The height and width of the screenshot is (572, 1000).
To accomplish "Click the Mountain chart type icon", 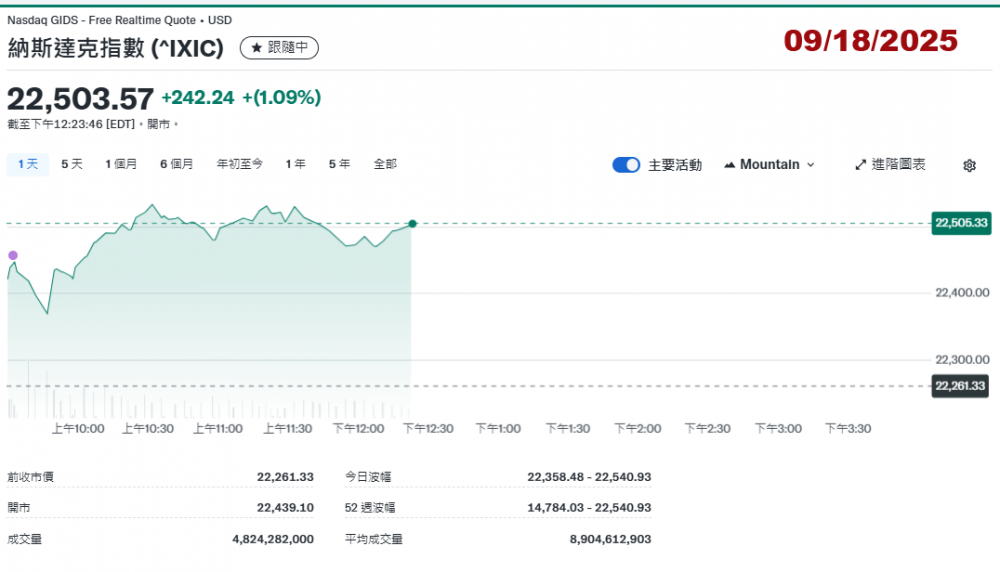I will click(x=729, y=165).
